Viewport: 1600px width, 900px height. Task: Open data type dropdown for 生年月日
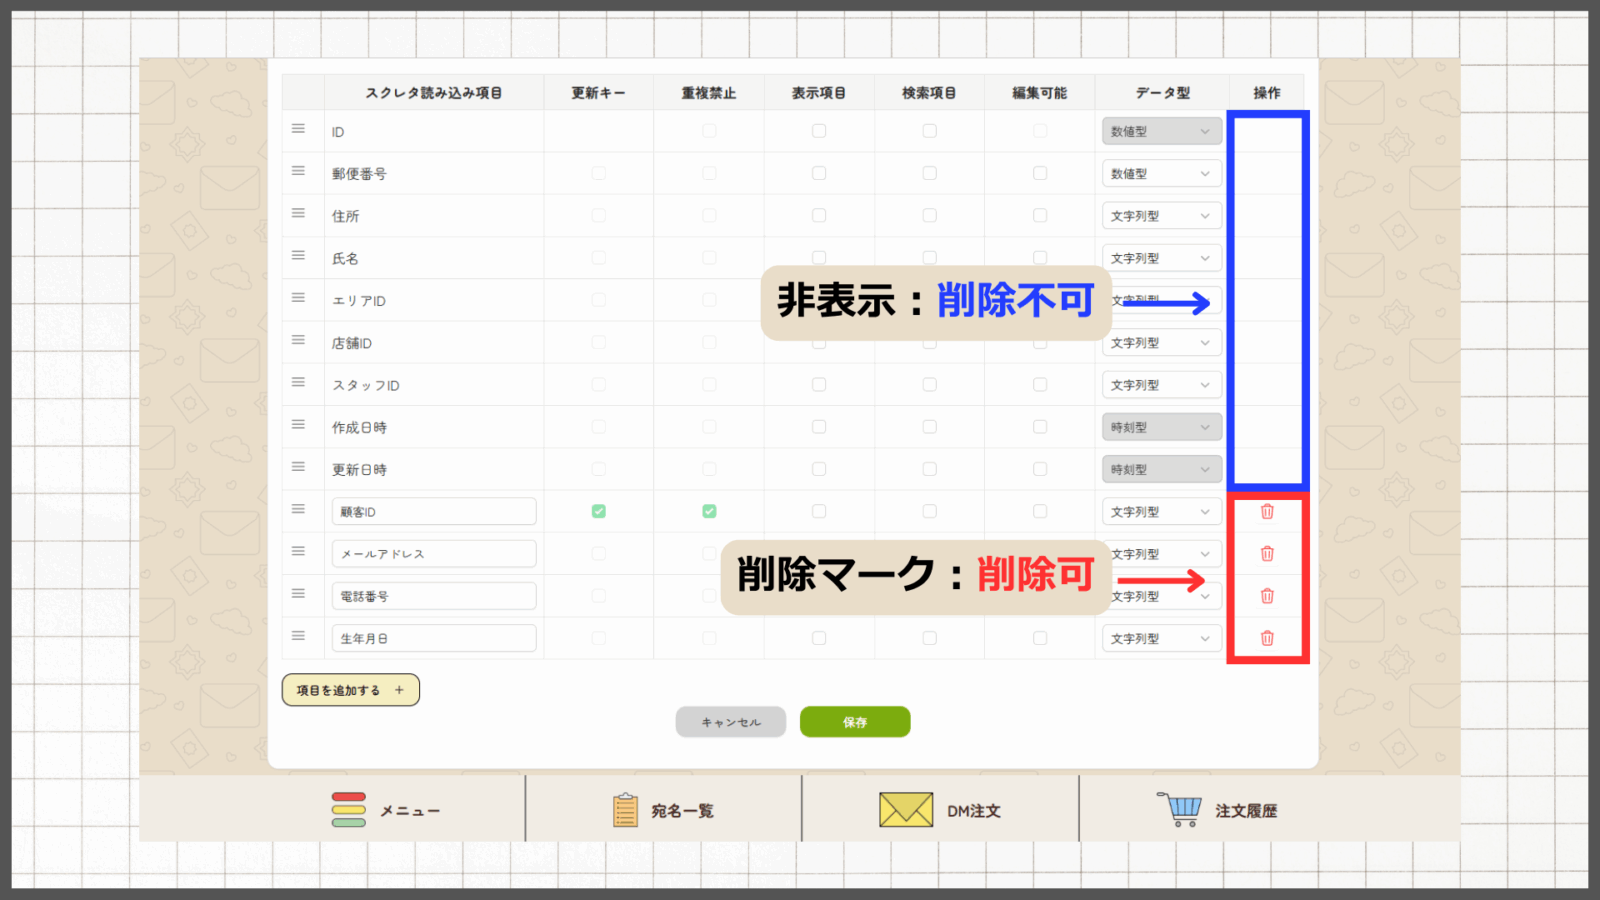pos(1161,638)
